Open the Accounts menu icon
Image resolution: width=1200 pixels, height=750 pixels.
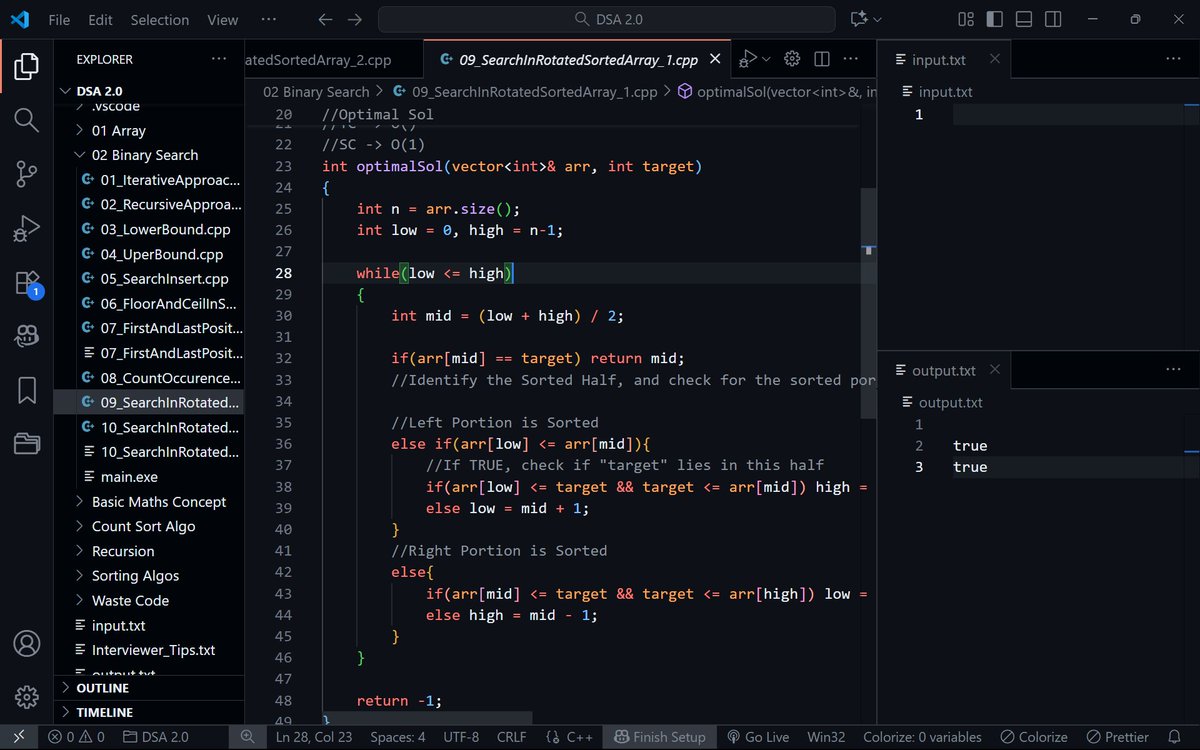click(27, 643)
